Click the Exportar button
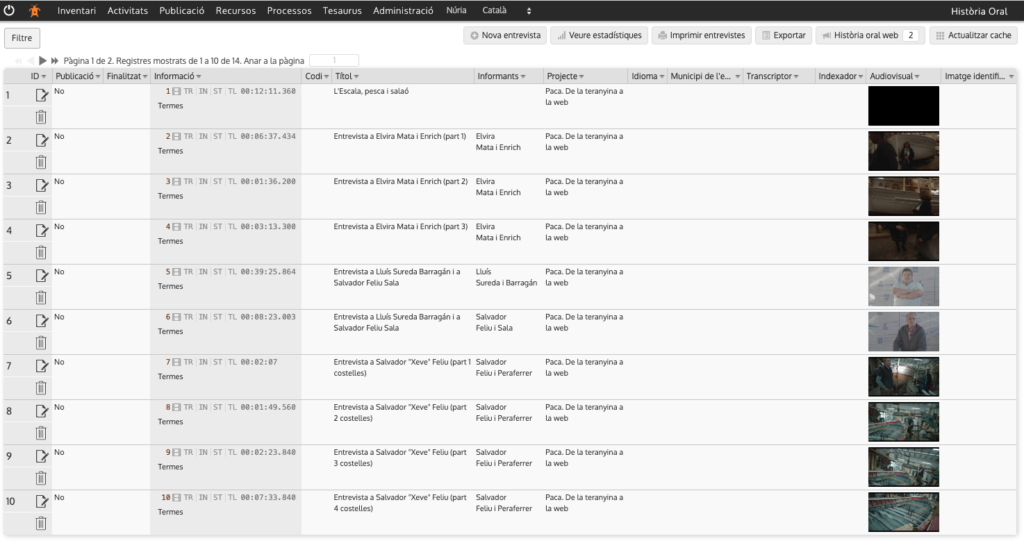Image resolution: width=1024 pixels, height=550 pixels. [782, 35]
